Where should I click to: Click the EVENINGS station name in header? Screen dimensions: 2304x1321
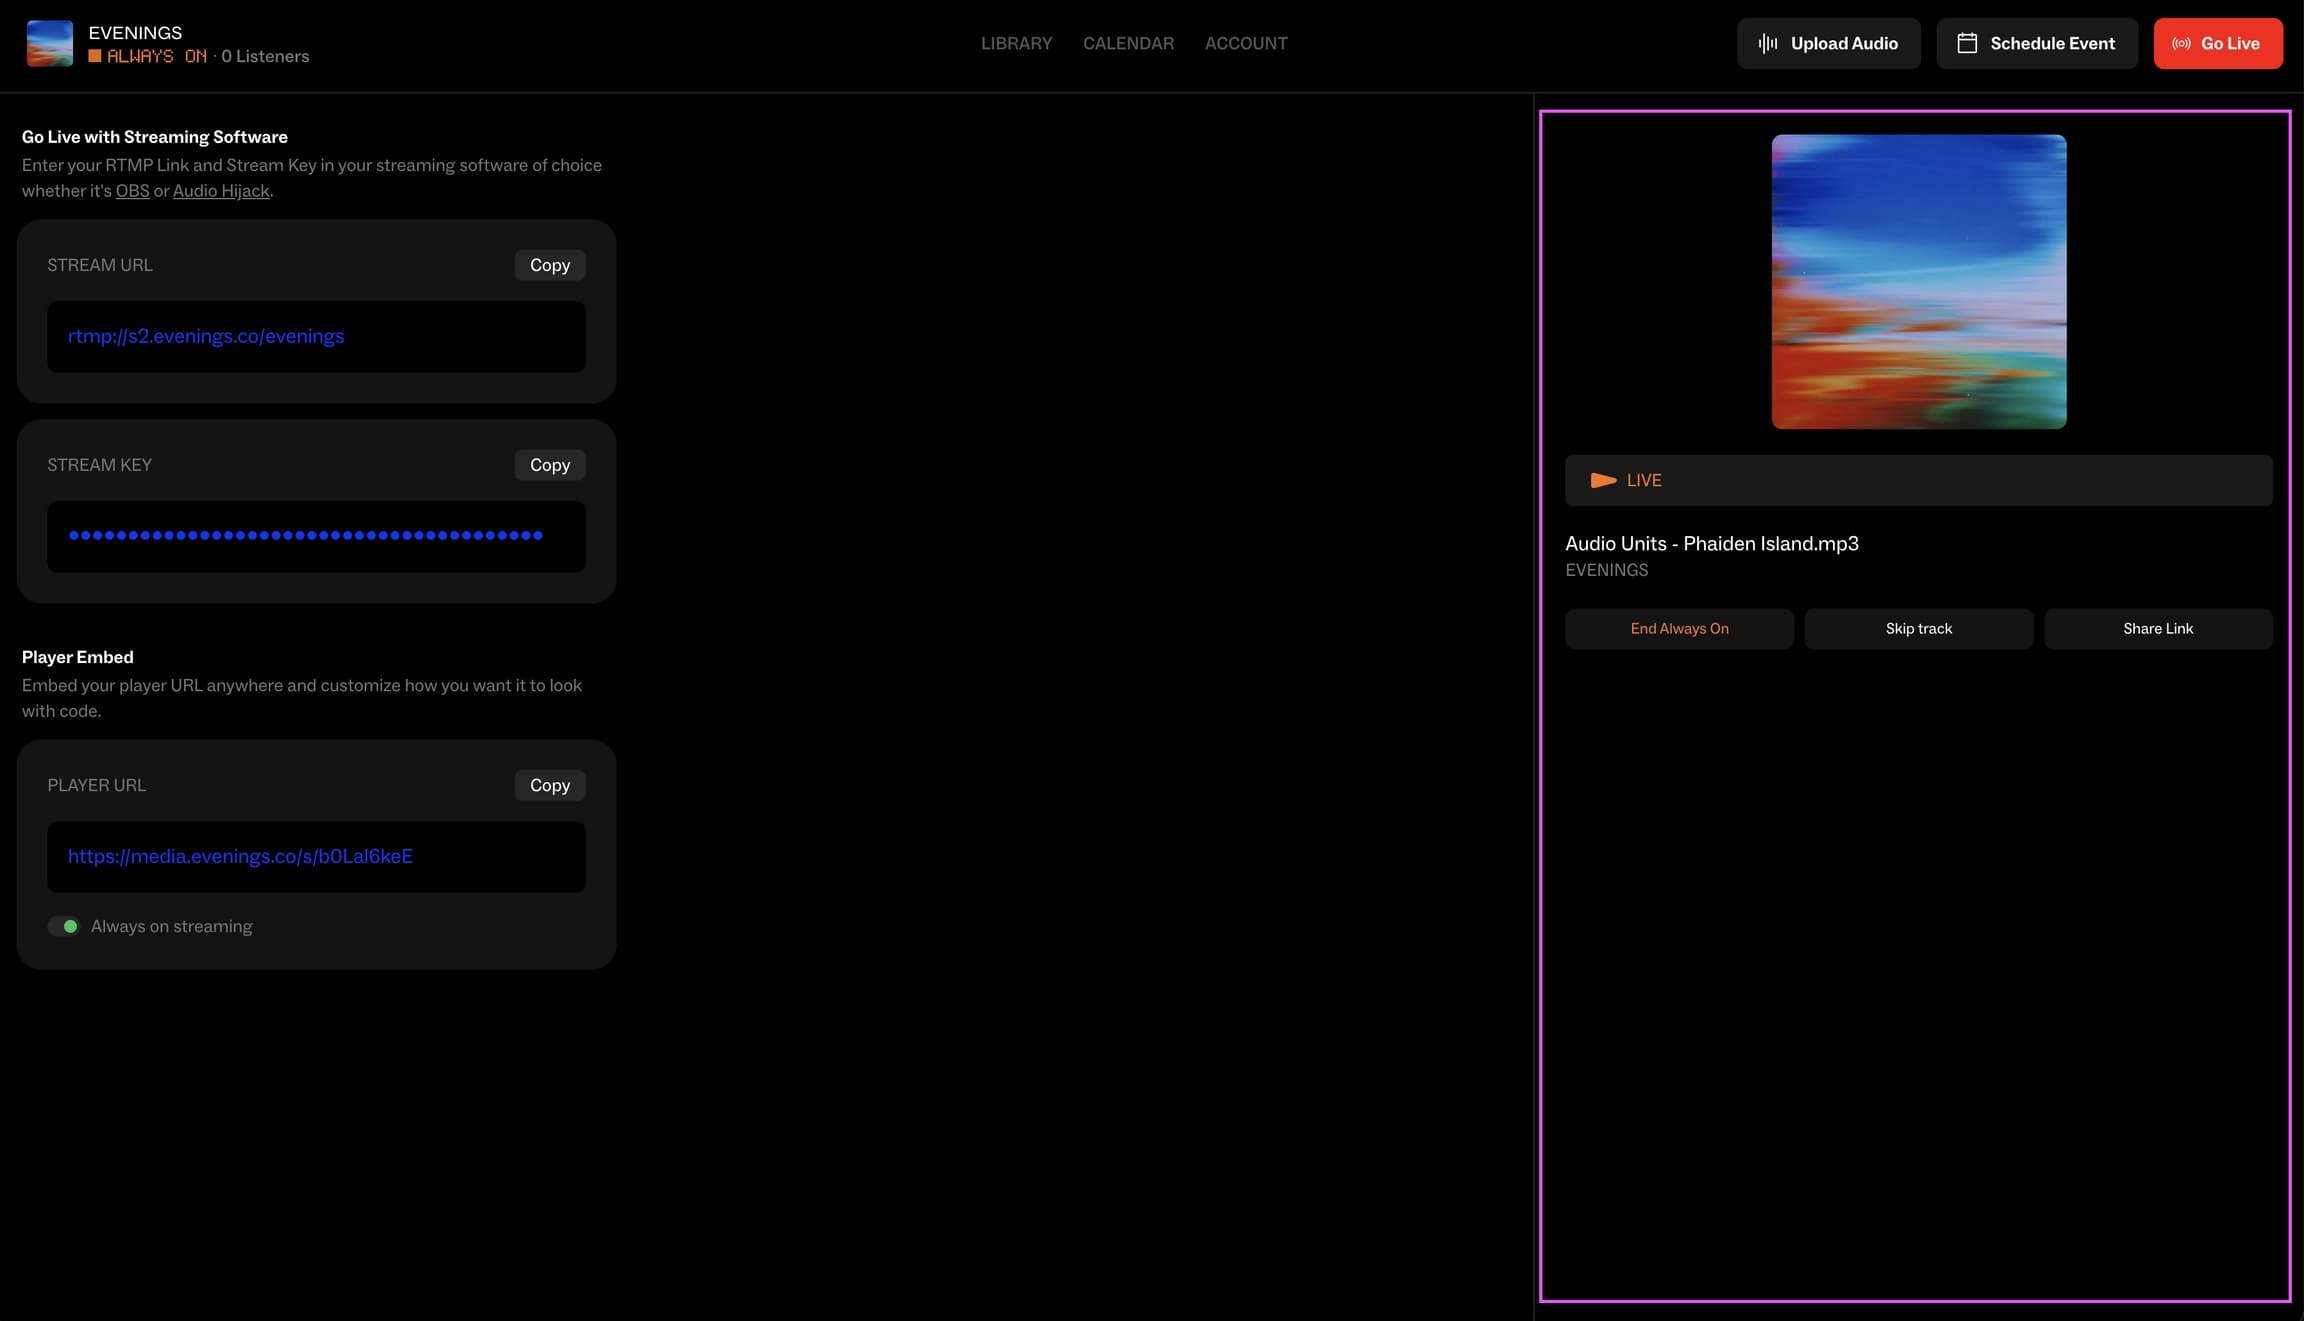(x=135, y=33)
